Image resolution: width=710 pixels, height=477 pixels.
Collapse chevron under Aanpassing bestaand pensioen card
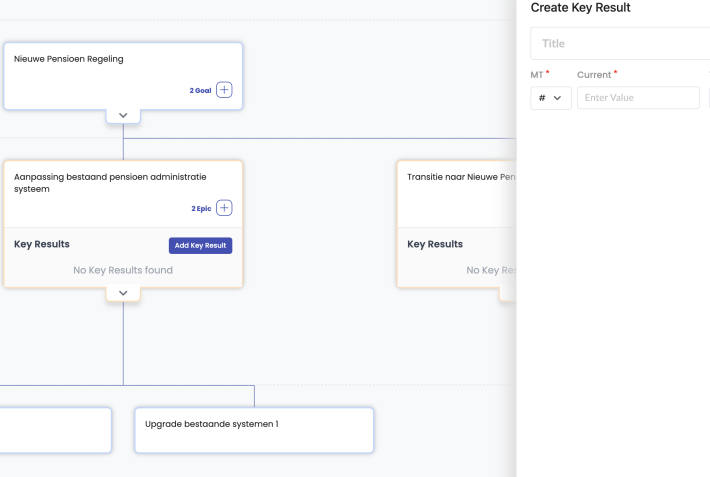pos(123,293)
